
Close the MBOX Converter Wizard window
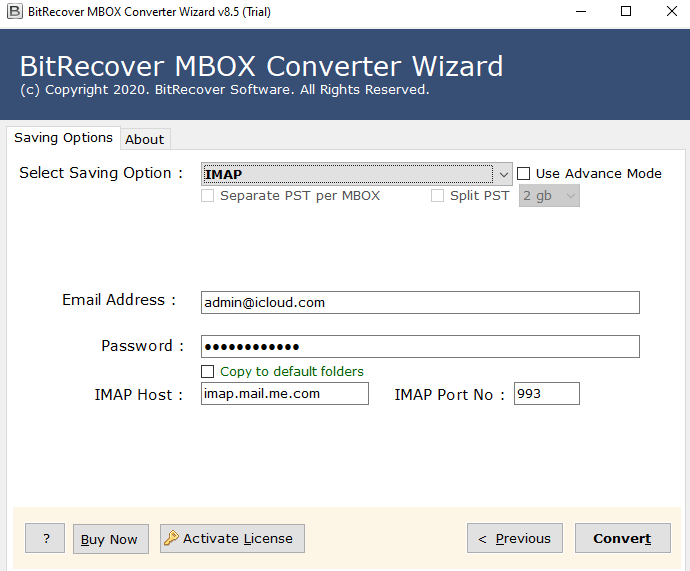pos(672,11)
